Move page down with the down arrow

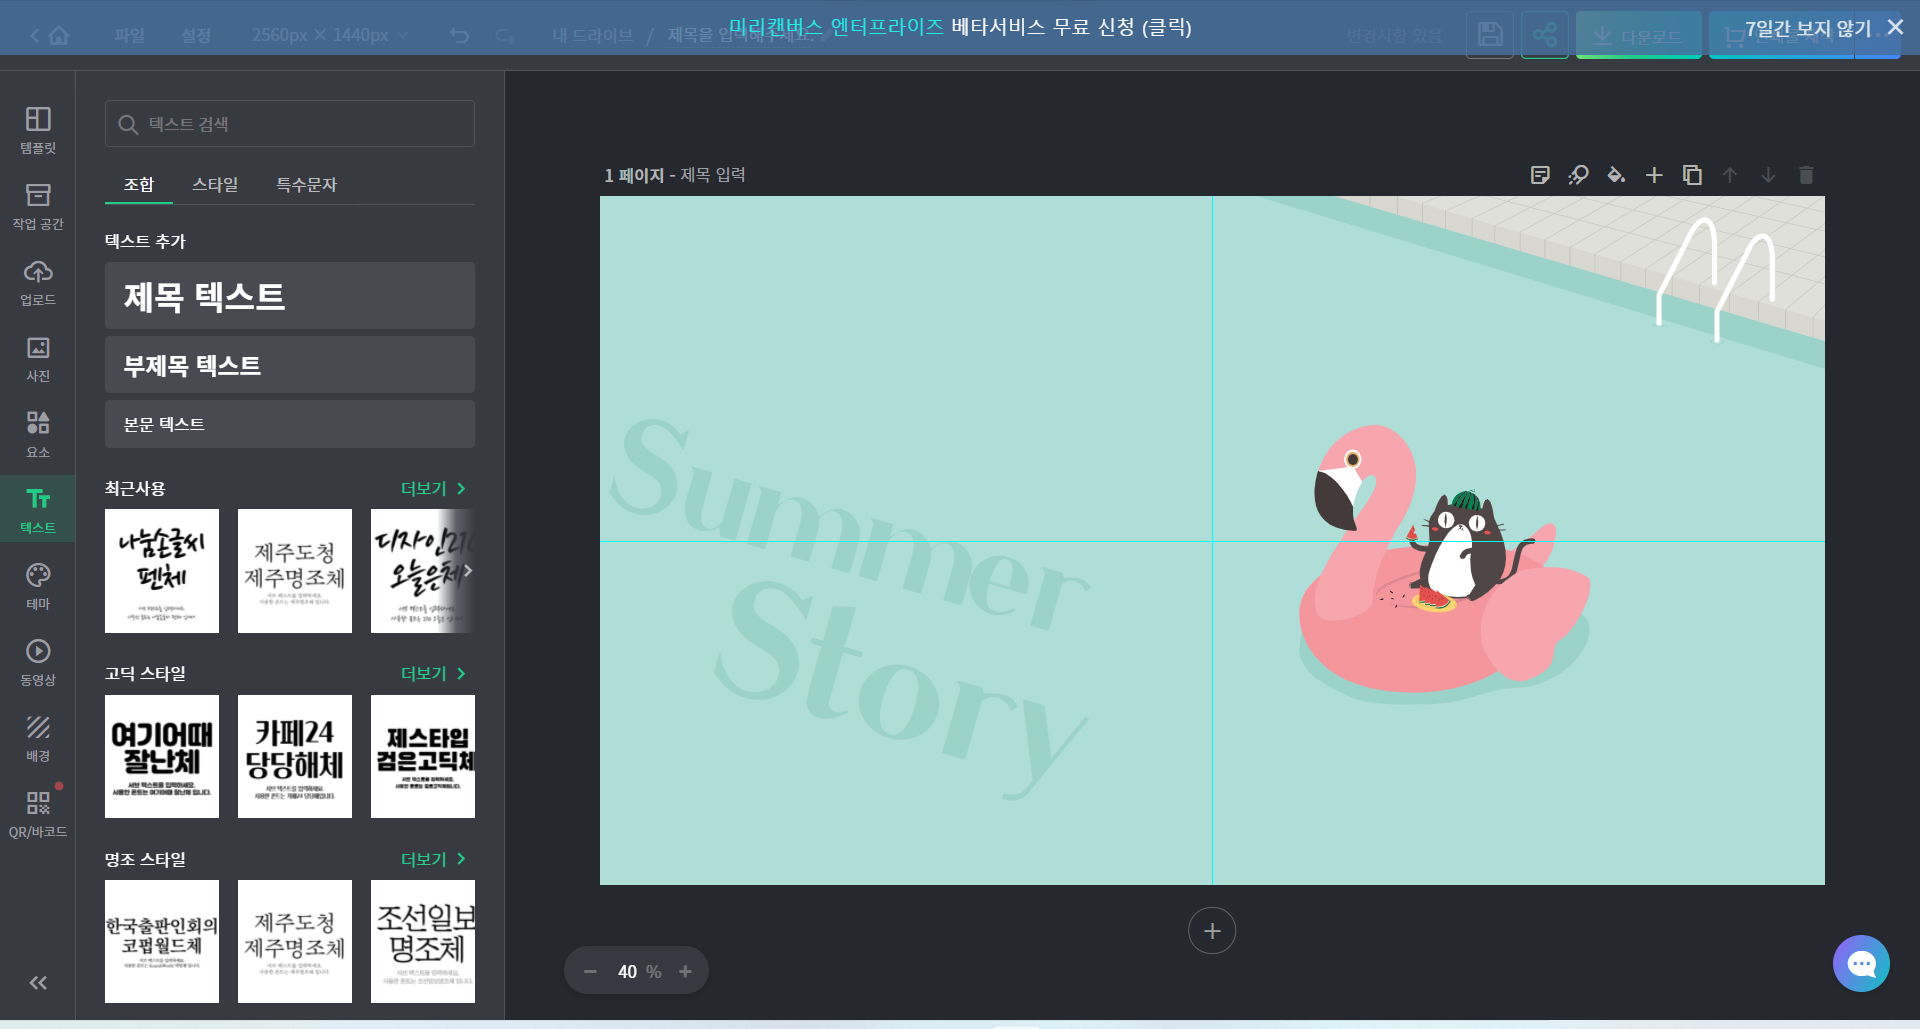coord(1768,175)
